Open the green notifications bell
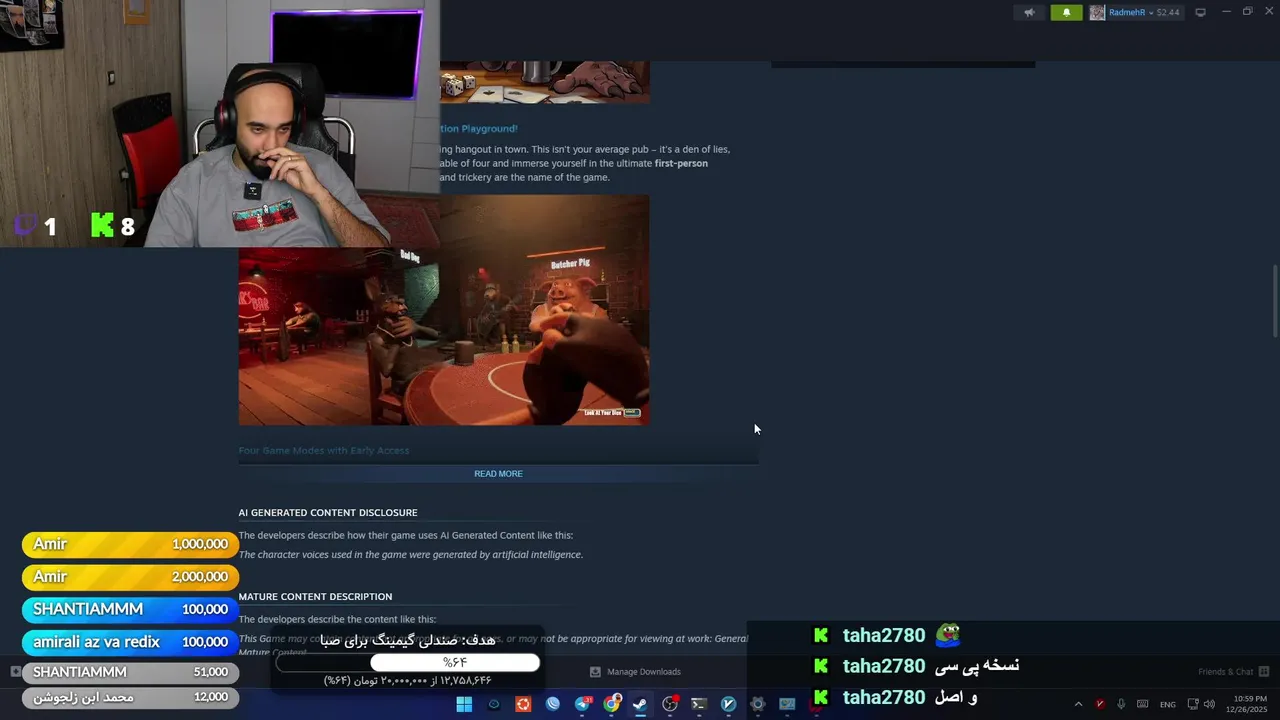The width and height of the screenshot is (1280, 720). tap(1066, 12)
